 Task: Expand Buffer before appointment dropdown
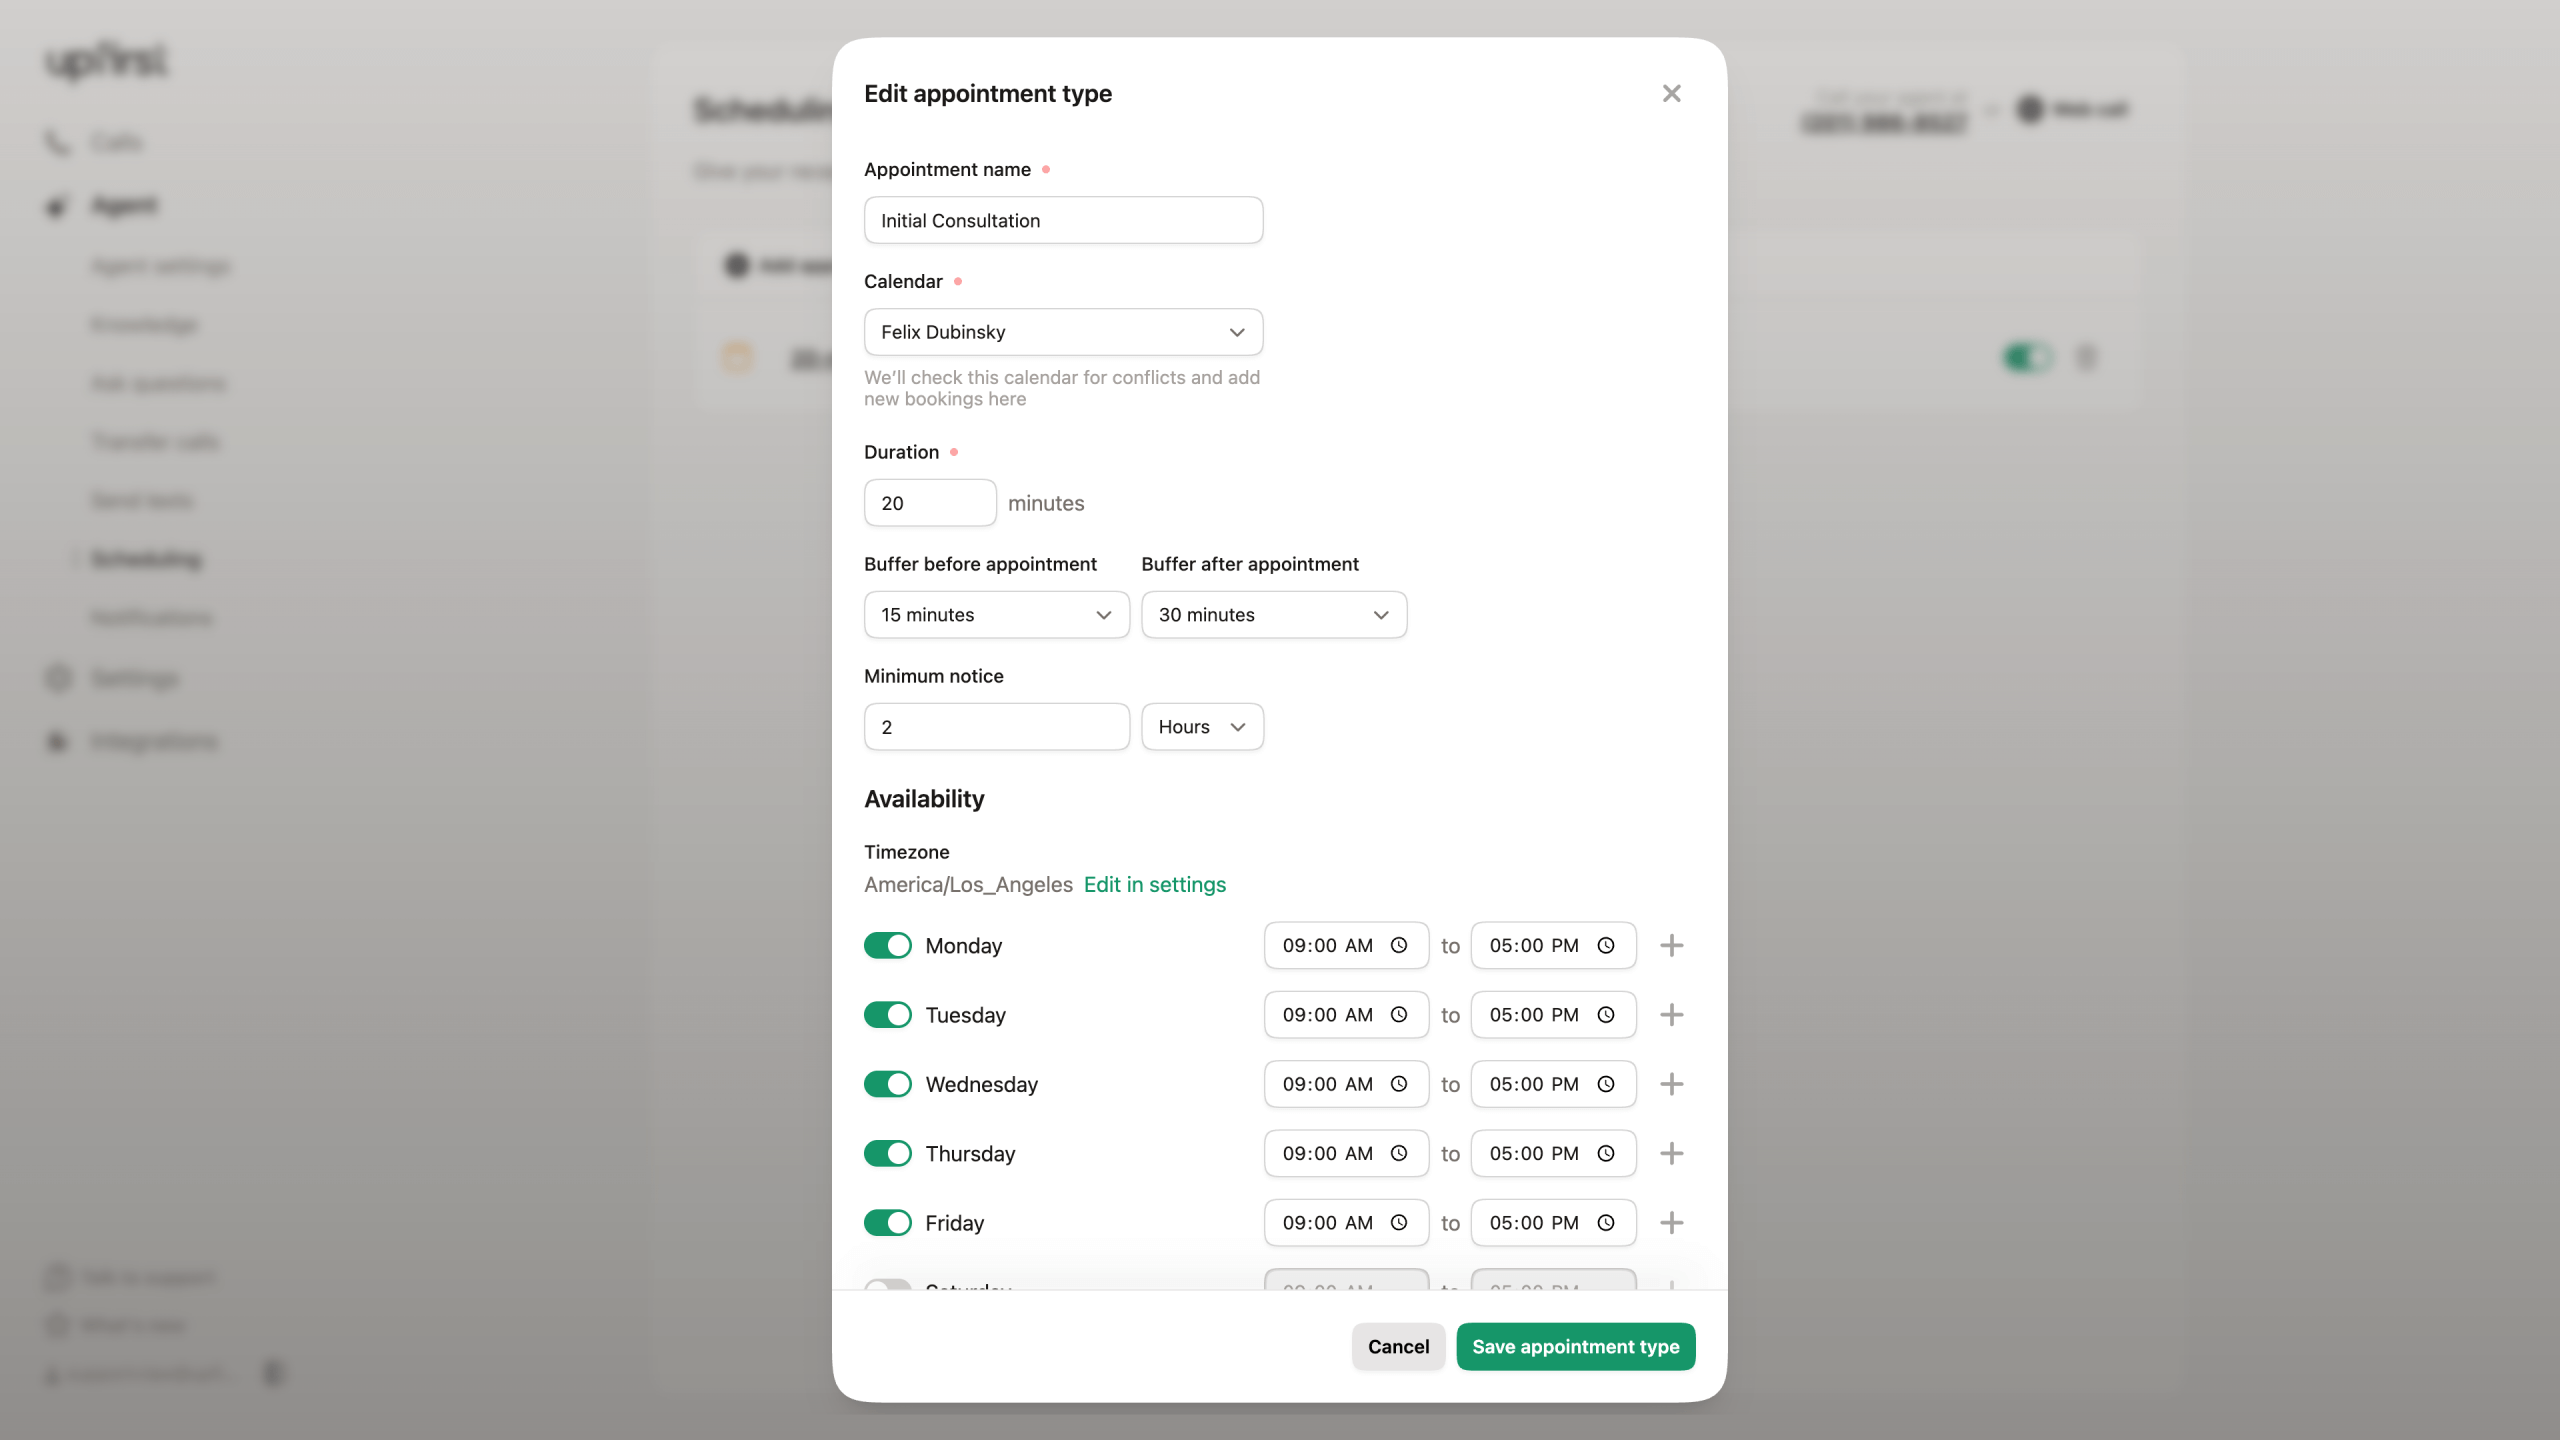[x=996, y=614]
